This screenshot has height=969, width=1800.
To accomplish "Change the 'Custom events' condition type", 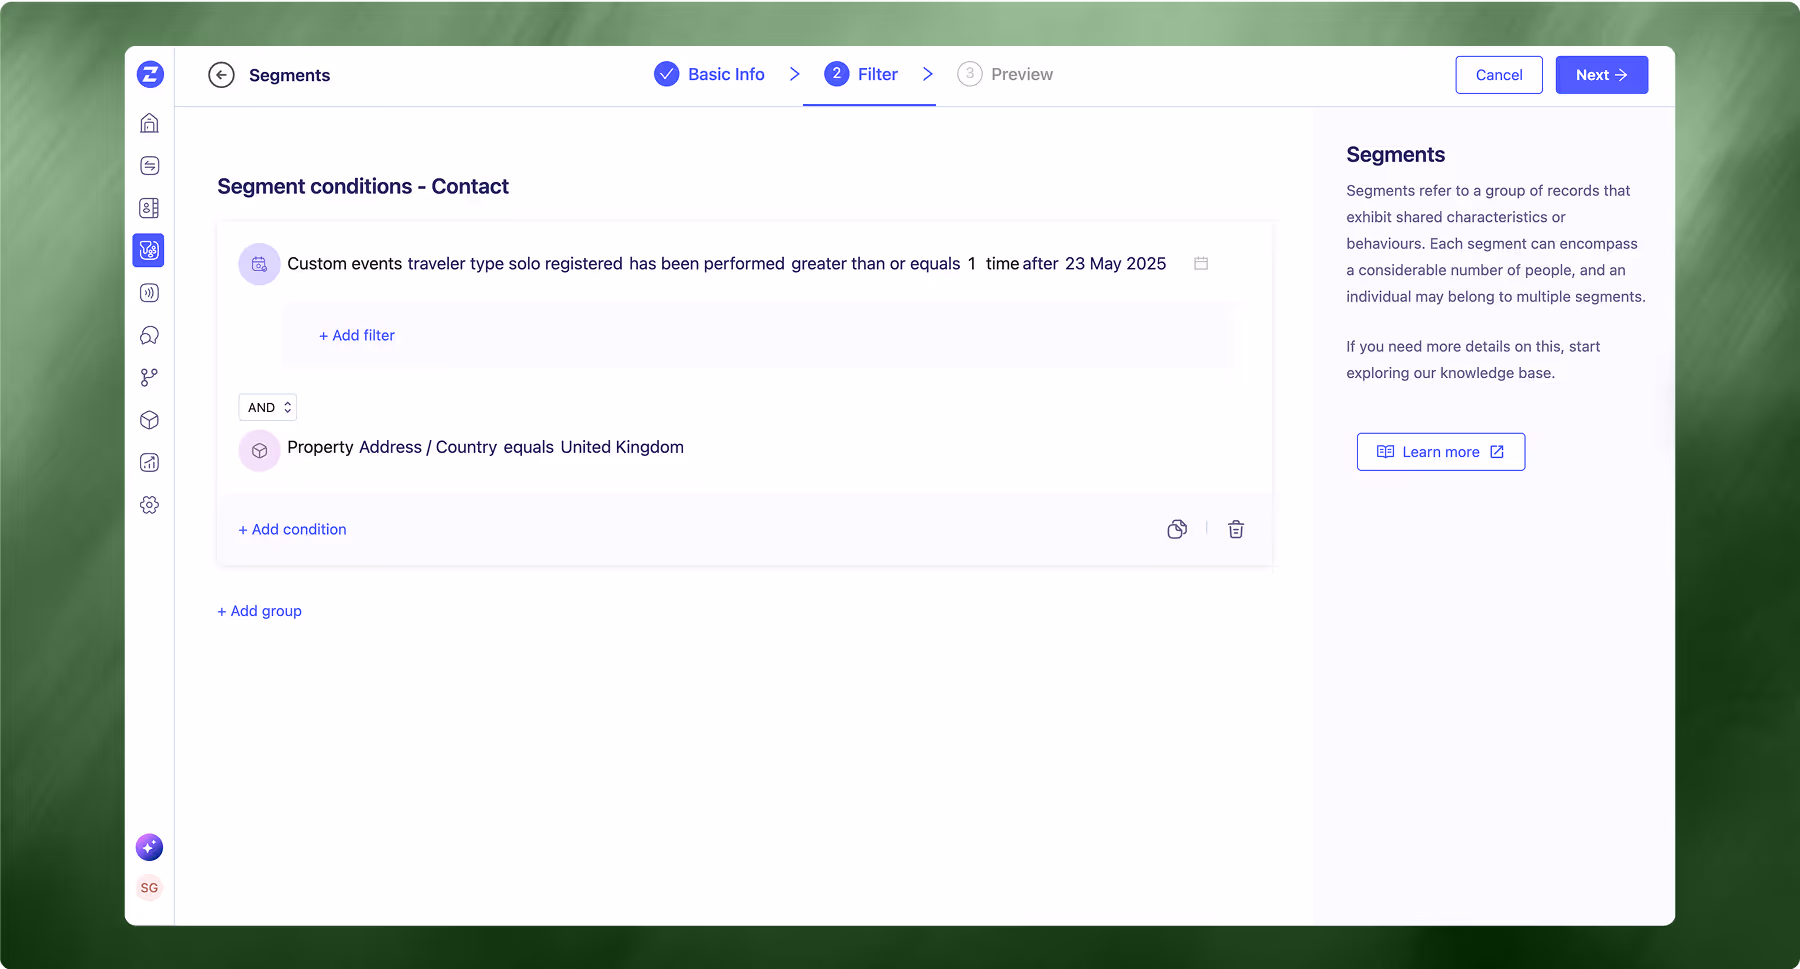I will [345, 264].
